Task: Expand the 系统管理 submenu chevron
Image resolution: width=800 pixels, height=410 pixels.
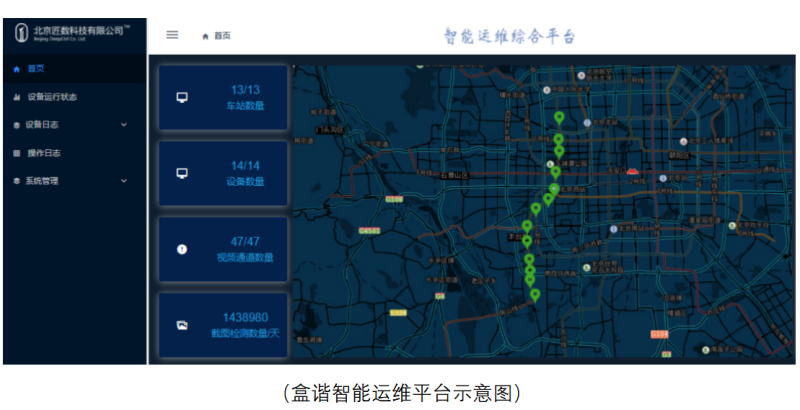Action: point(124,181)
